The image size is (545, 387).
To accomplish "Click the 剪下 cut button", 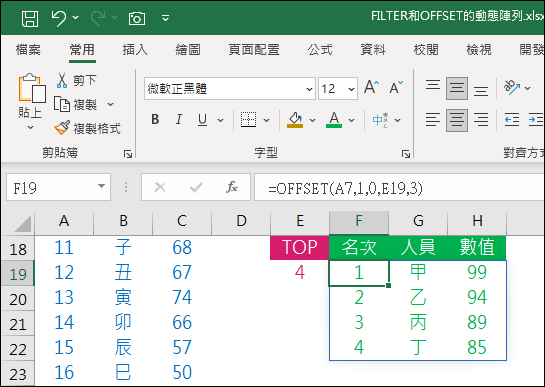I will [x=76, y=80].
